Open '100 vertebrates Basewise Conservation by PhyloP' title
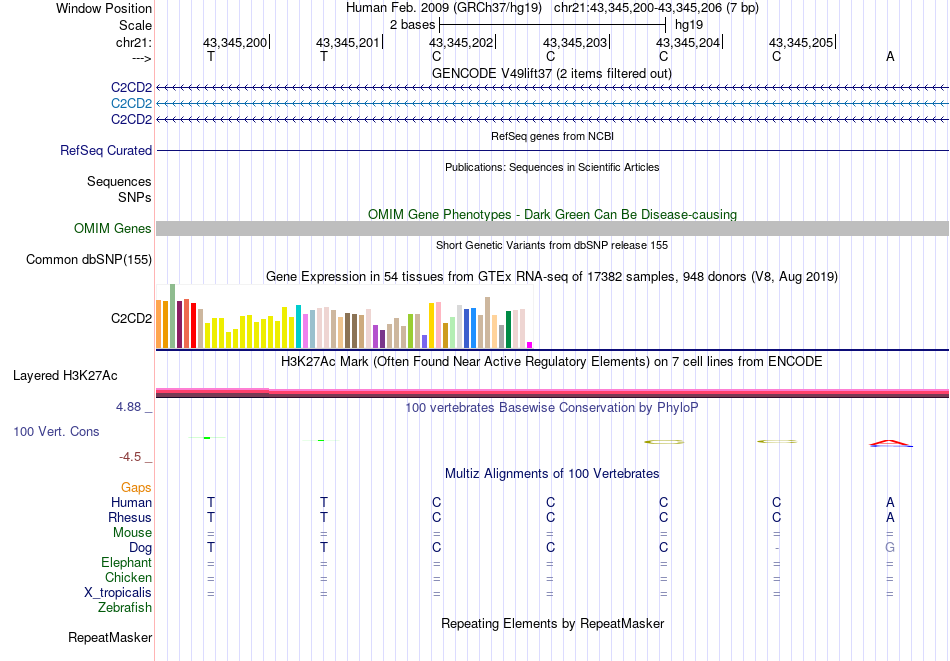Screen dimensions: 950x661 tap(552, 408)
